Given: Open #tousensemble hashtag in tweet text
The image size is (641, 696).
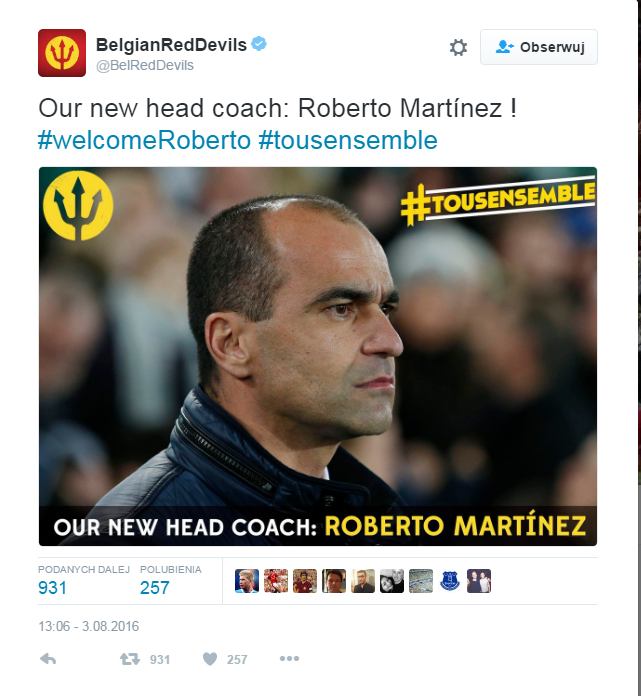Looking at the screenshot, I should (348, 140).
